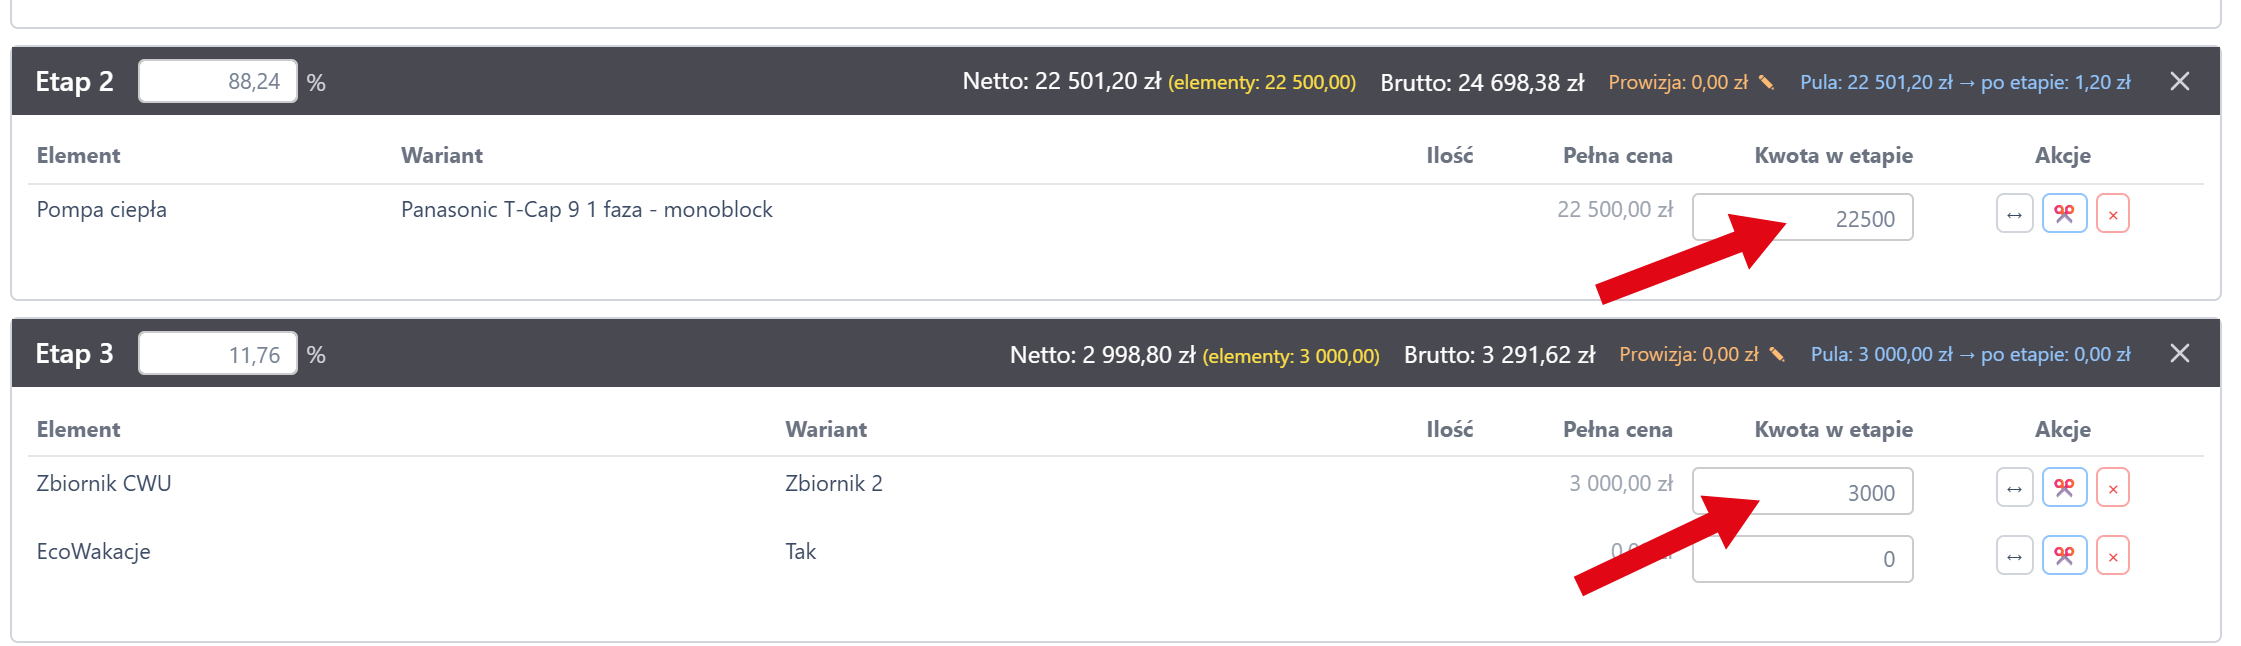The height and width of the screenshot is (646, 2241).
Task: Split the Zbiornik CWU row with scissors
Action: [x=2064, y=488]
